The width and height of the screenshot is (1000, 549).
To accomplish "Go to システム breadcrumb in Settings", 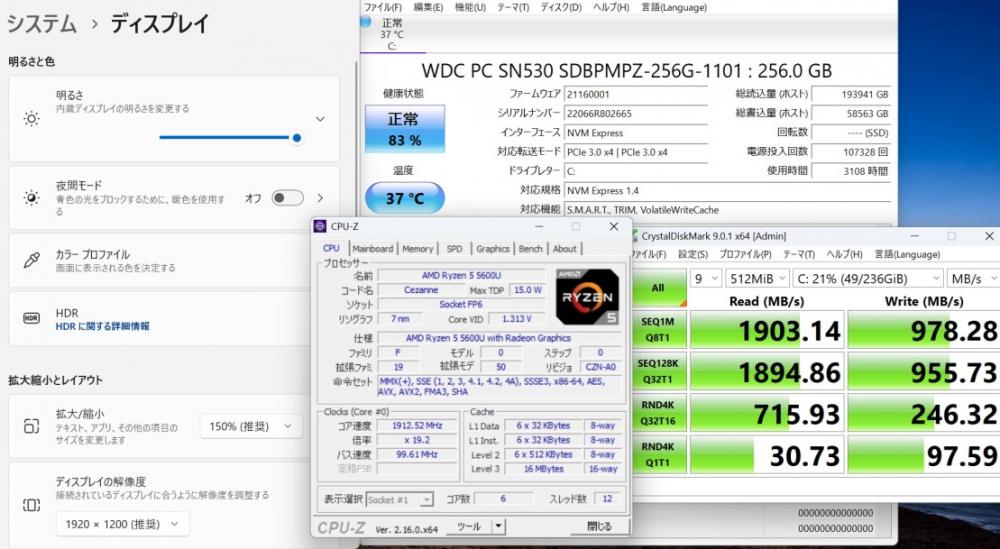I will click(42, 24).
